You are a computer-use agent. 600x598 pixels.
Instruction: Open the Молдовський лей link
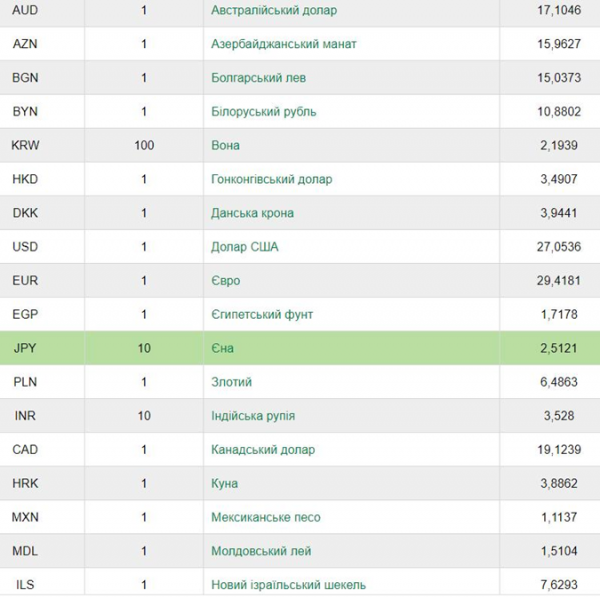pyautogui.click(x=261, y=551)
